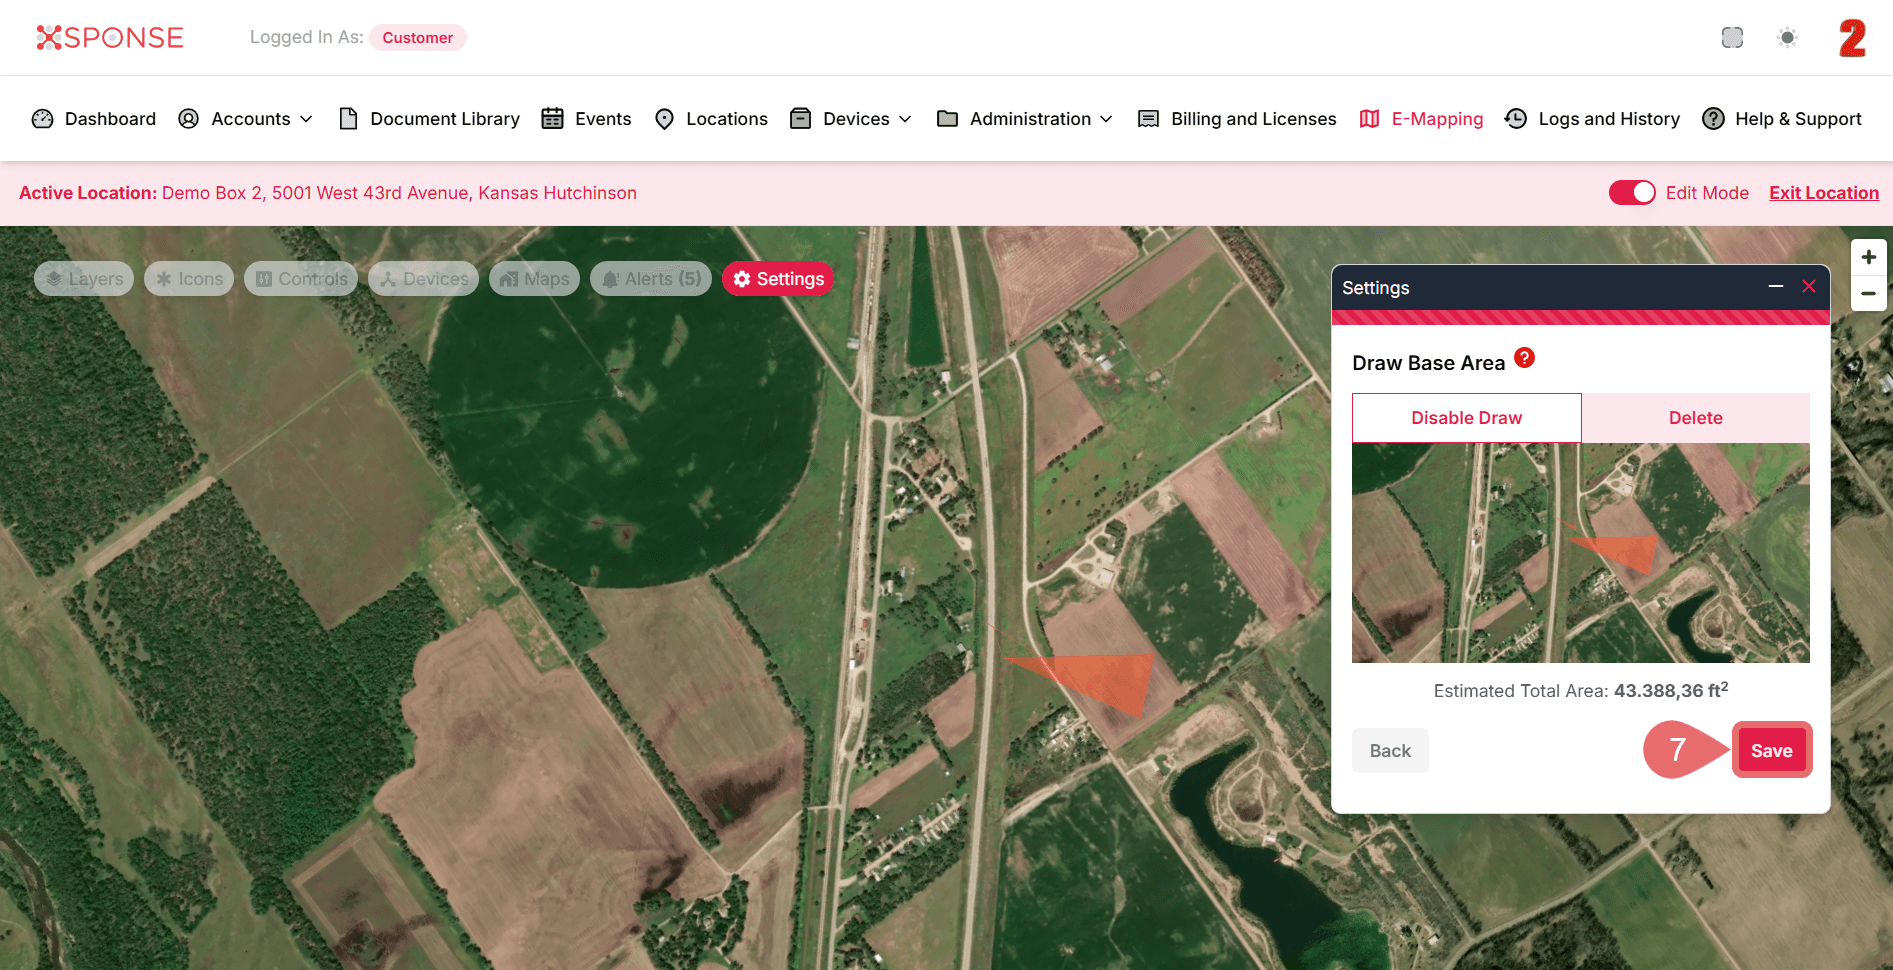This screenshot has width=1893, height=970.
Task: Click the red help question mark icon
Action: click(1524, 358)
